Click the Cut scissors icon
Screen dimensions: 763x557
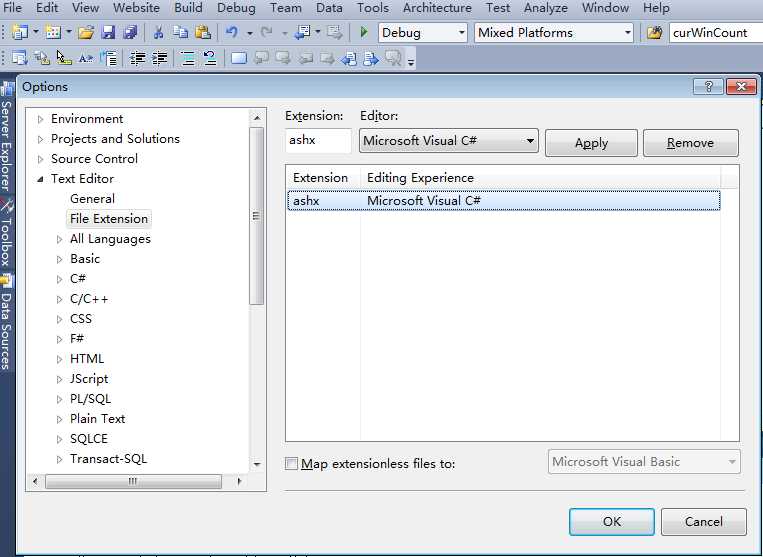click(158, 33)
